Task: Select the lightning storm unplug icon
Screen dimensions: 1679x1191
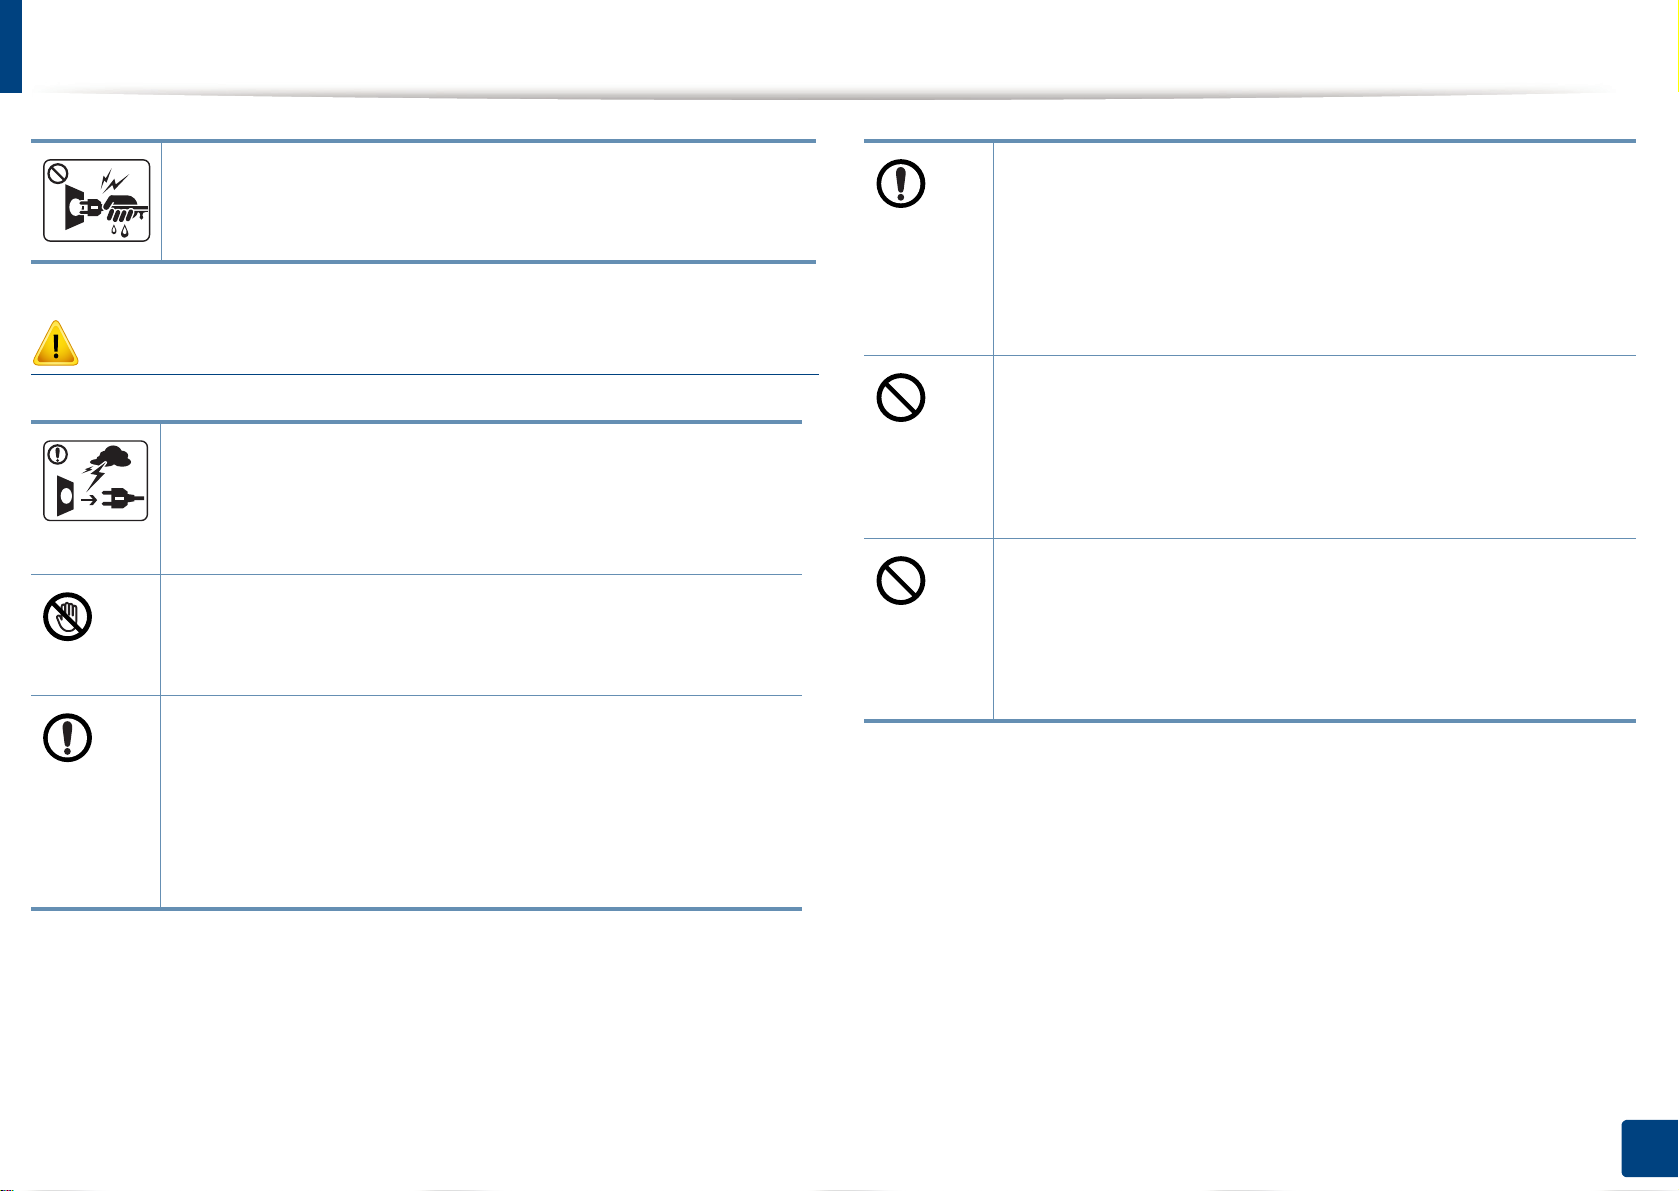Action: [96, 480]
